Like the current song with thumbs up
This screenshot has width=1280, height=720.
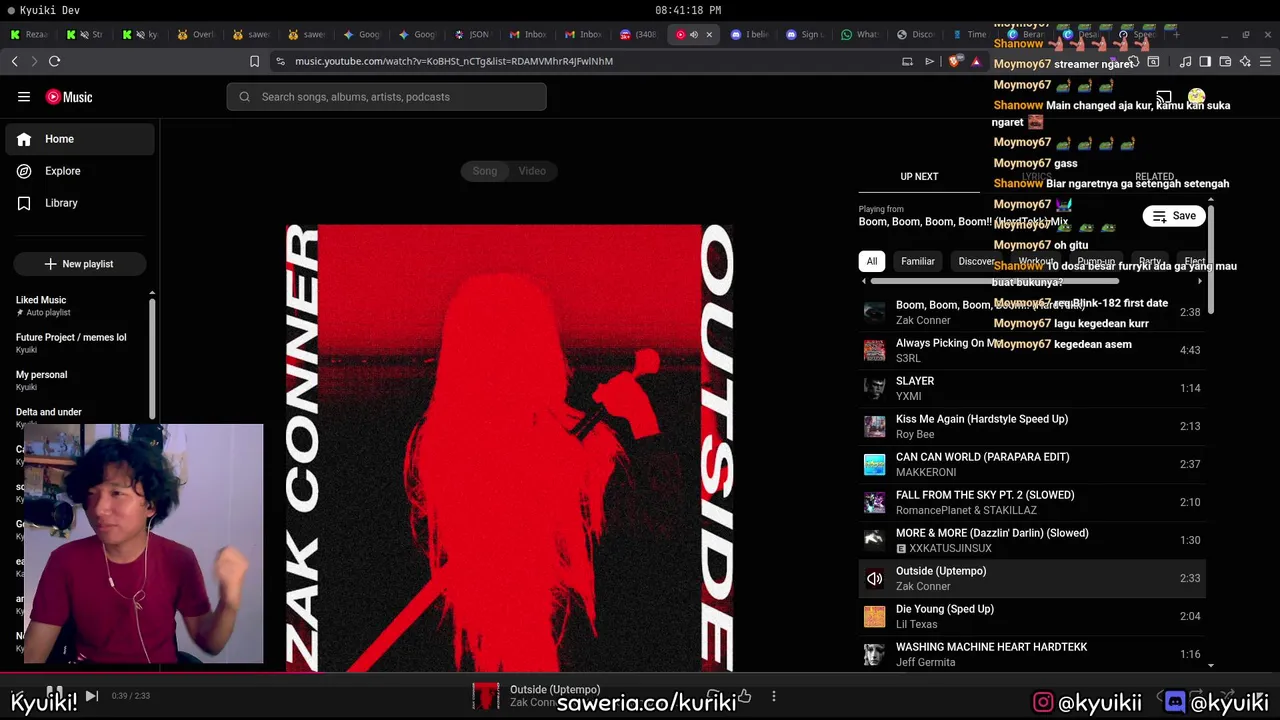[744, 696]
